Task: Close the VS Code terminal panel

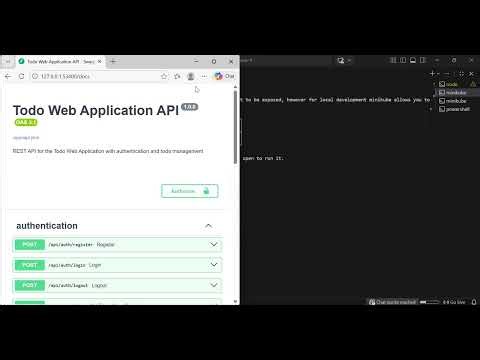Action: [x=471, y=74]
